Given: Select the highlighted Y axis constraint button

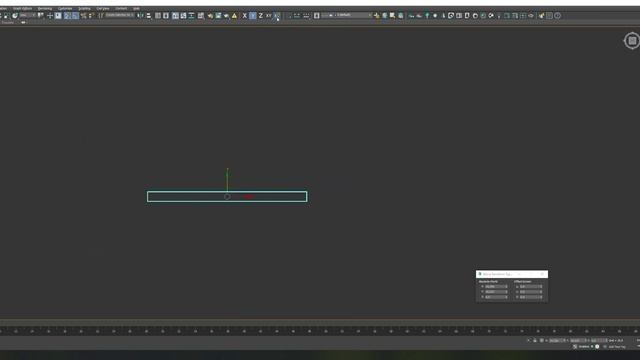Looking at the screenshot, I should tap(253, 16).
